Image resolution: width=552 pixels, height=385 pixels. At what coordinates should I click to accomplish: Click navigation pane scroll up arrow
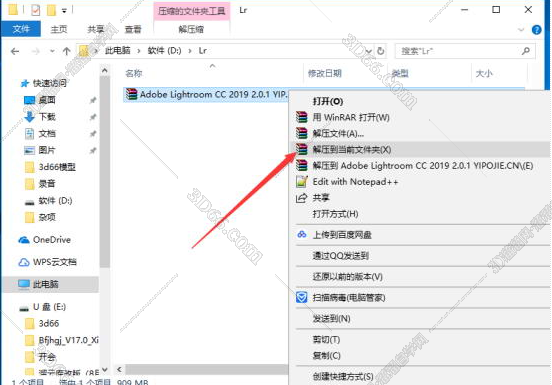tap(105, 71)
